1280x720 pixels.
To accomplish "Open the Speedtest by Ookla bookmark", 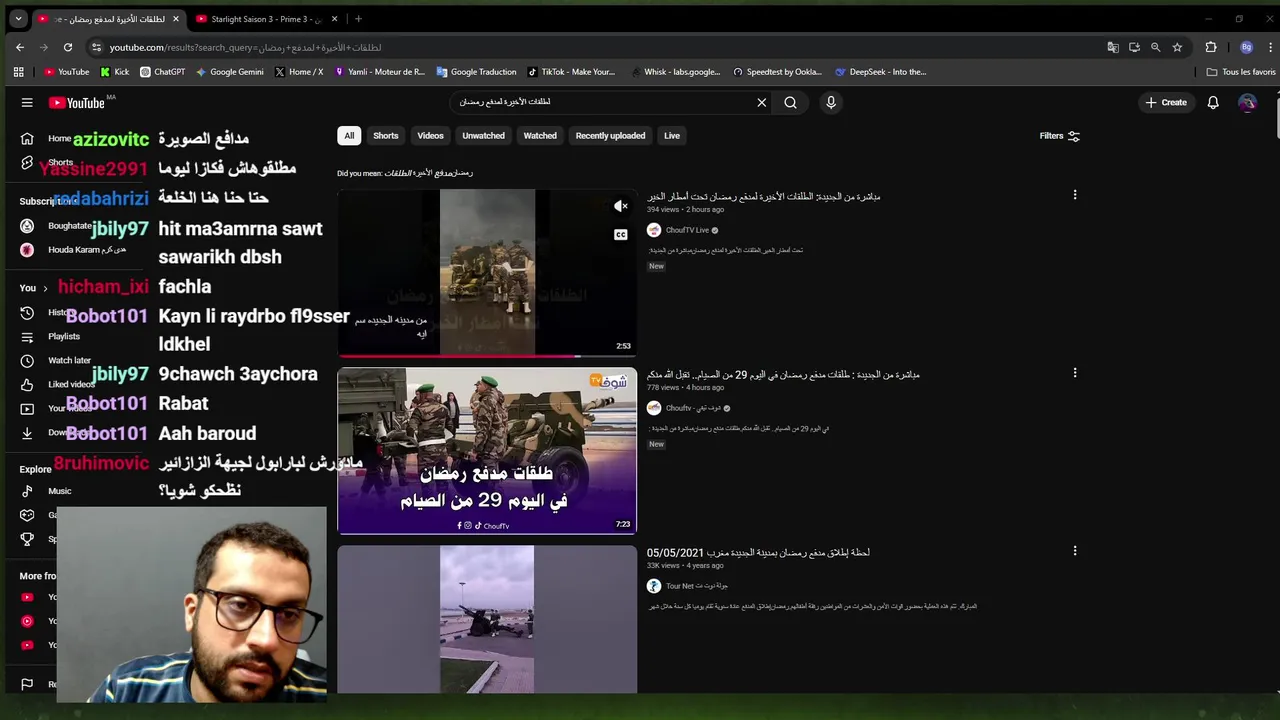I will [x=778, y=72].
